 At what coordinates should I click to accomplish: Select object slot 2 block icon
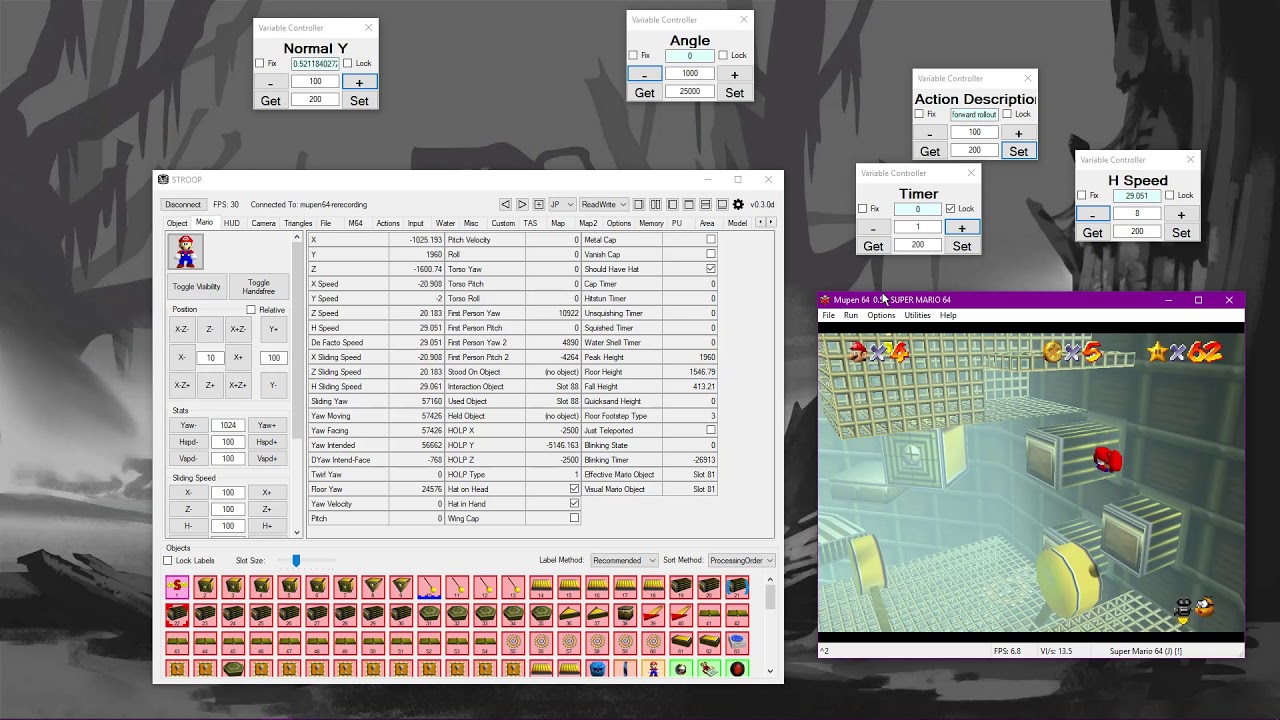click(205, 587)
